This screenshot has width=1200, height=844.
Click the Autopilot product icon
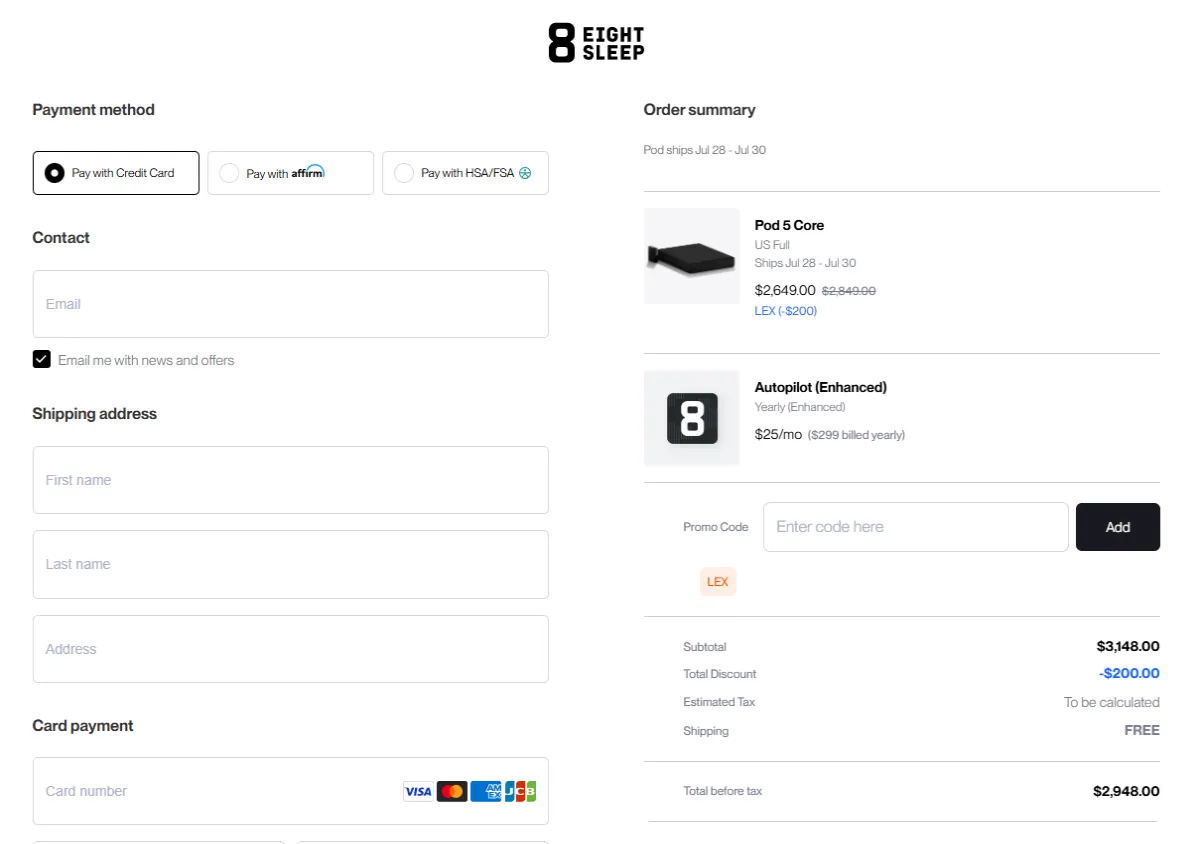[692, 418]
